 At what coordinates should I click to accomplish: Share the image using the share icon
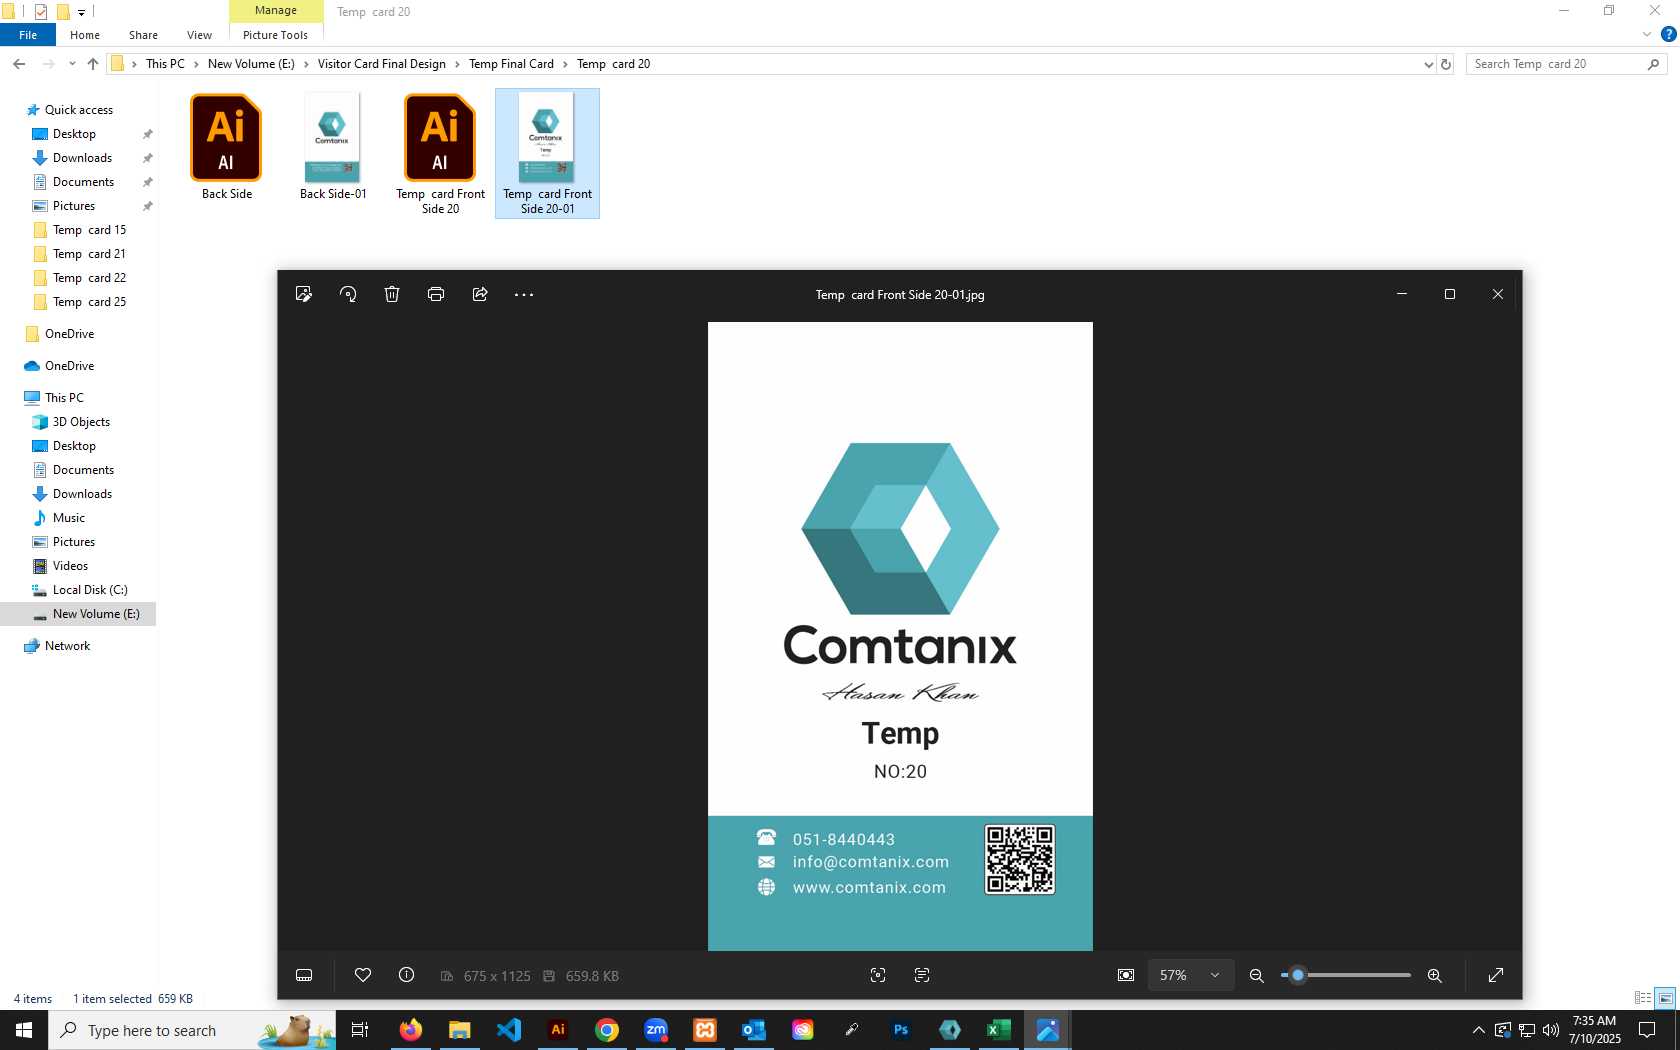[480, 294]
